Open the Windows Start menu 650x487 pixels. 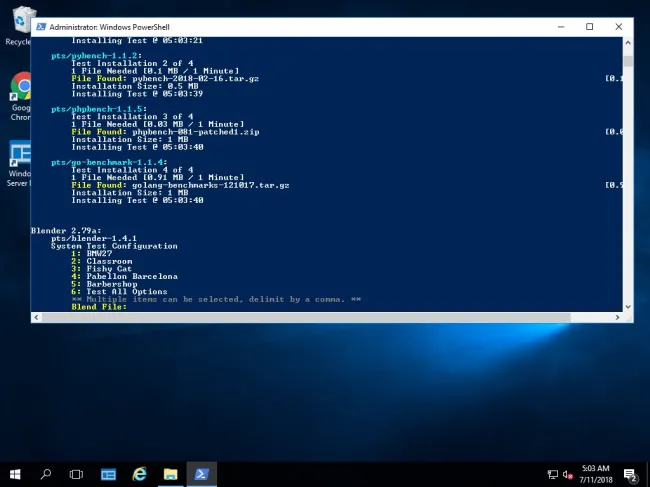pos(16,474)
